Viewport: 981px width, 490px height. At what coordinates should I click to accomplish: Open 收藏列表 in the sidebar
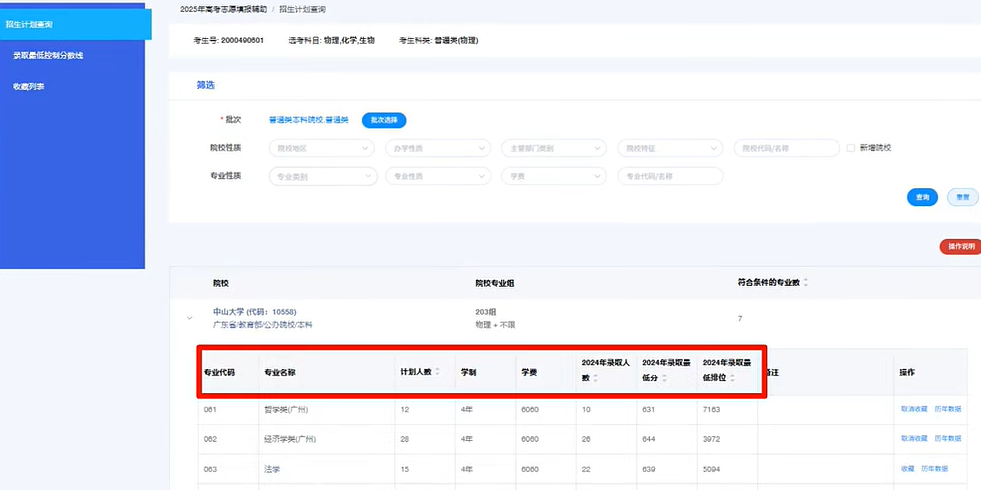point(28,87)
